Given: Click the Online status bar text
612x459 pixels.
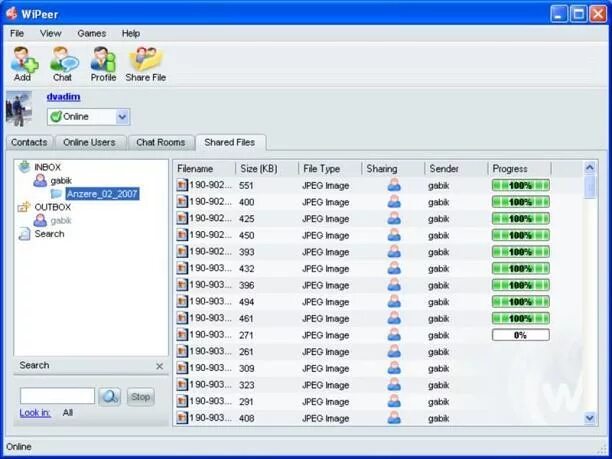Looking at the screenshot, I should point(19,447).
